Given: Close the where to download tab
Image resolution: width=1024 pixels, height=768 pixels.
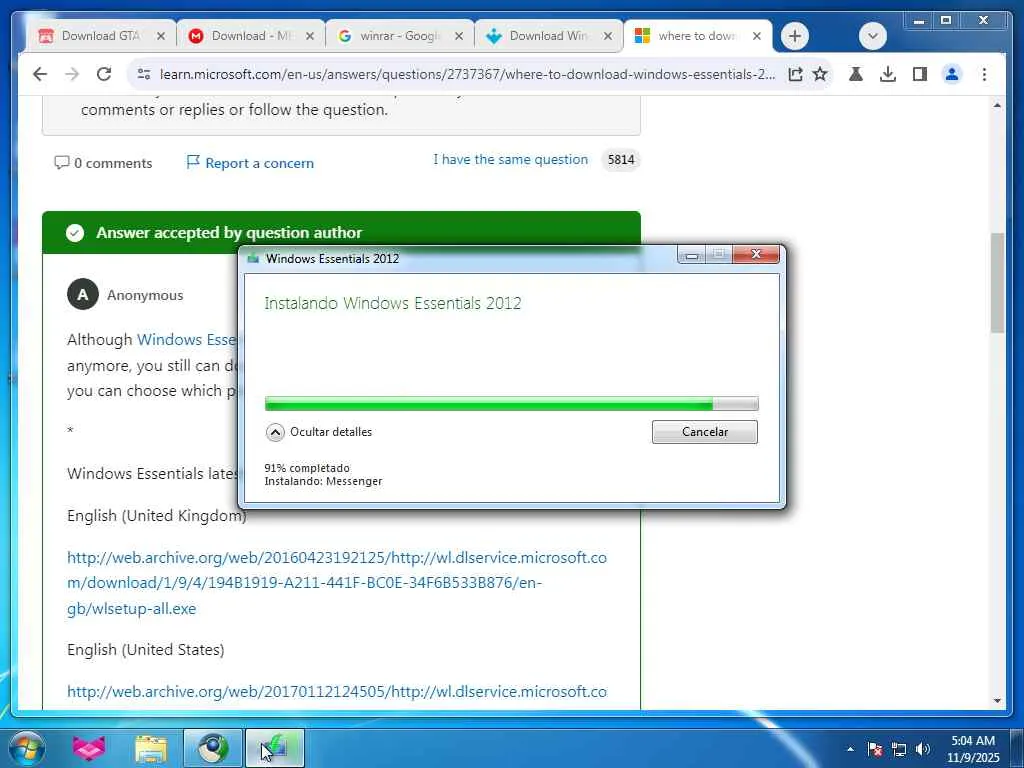Looking at the screenshot, I should coord(757,36).
